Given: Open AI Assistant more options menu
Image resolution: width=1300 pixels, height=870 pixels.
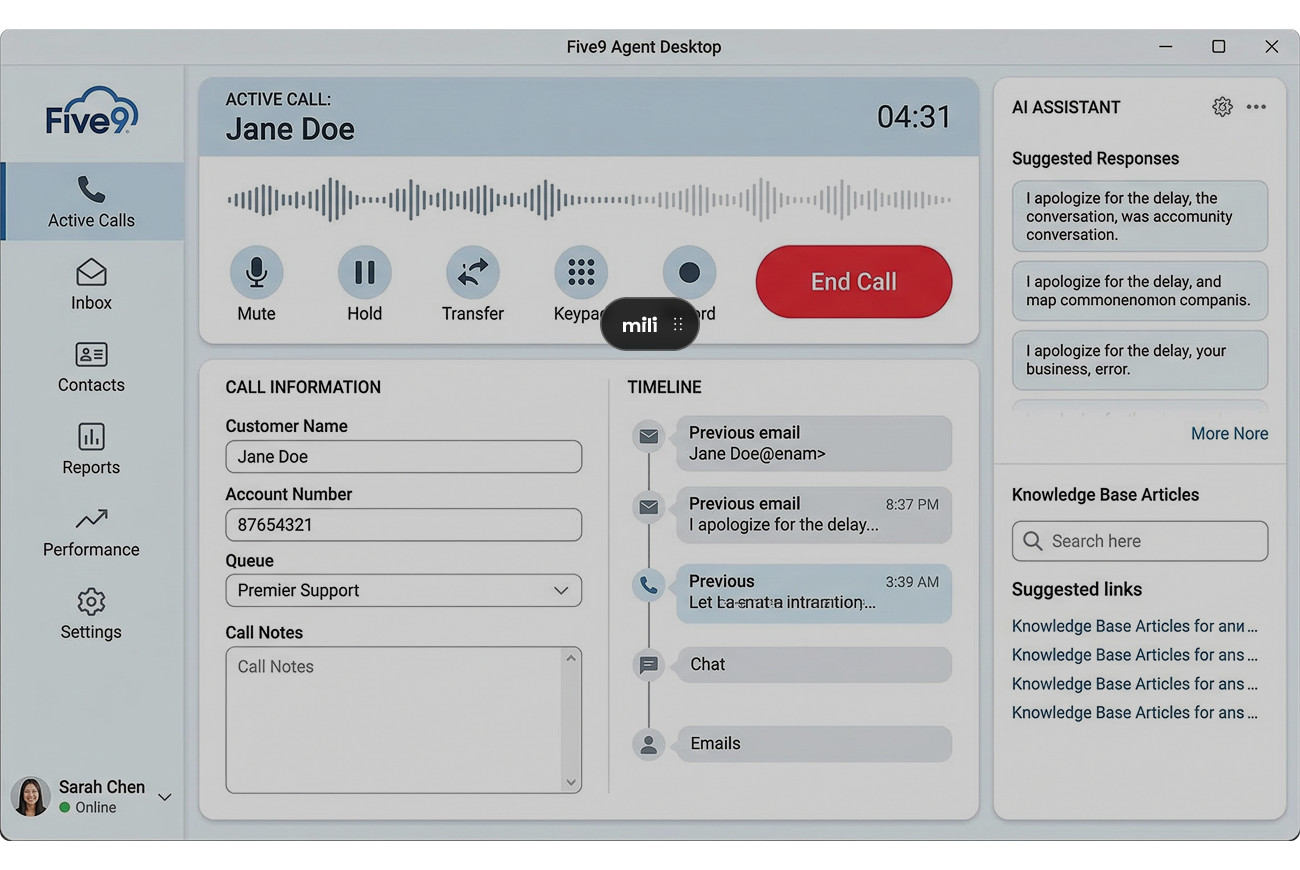Looking at the screenshot, I should click(x=1256, y=107).
